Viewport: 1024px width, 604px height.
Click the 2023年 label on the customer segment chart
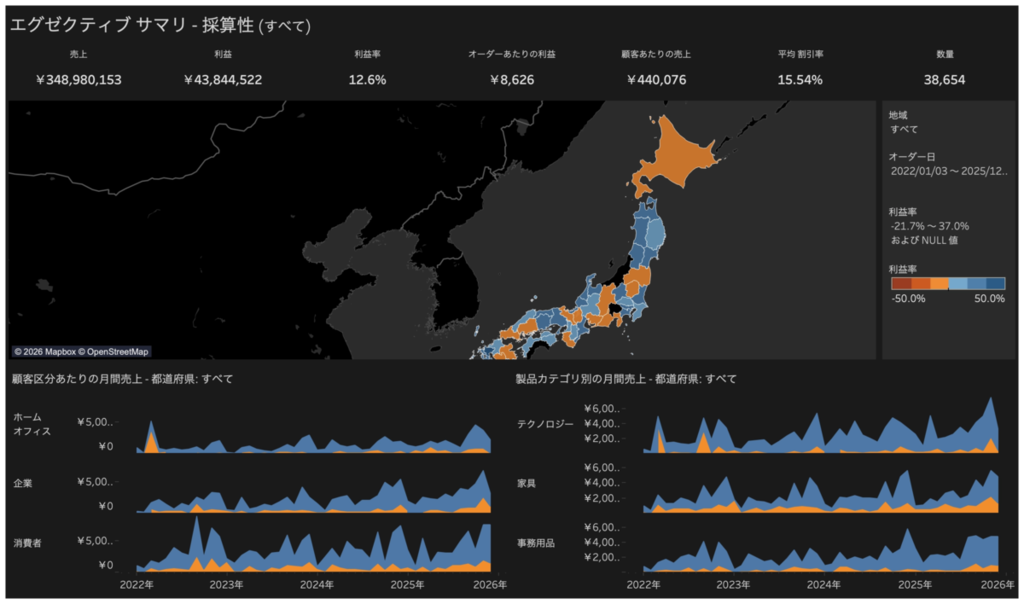pyautogui.click(x=226, y=584)
